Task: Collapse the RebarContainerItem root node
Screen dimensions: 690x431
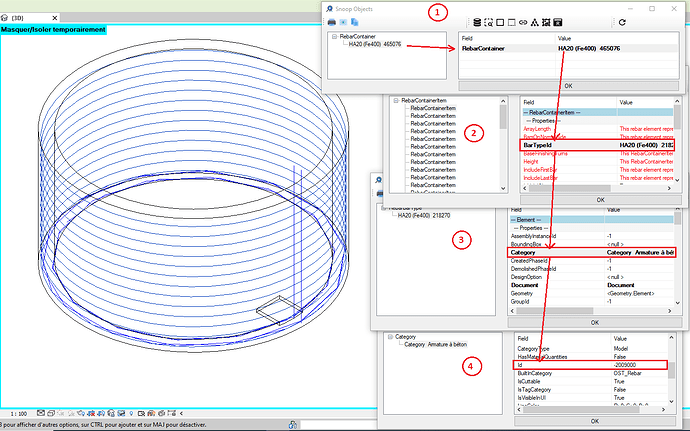Action: point(396,100)
